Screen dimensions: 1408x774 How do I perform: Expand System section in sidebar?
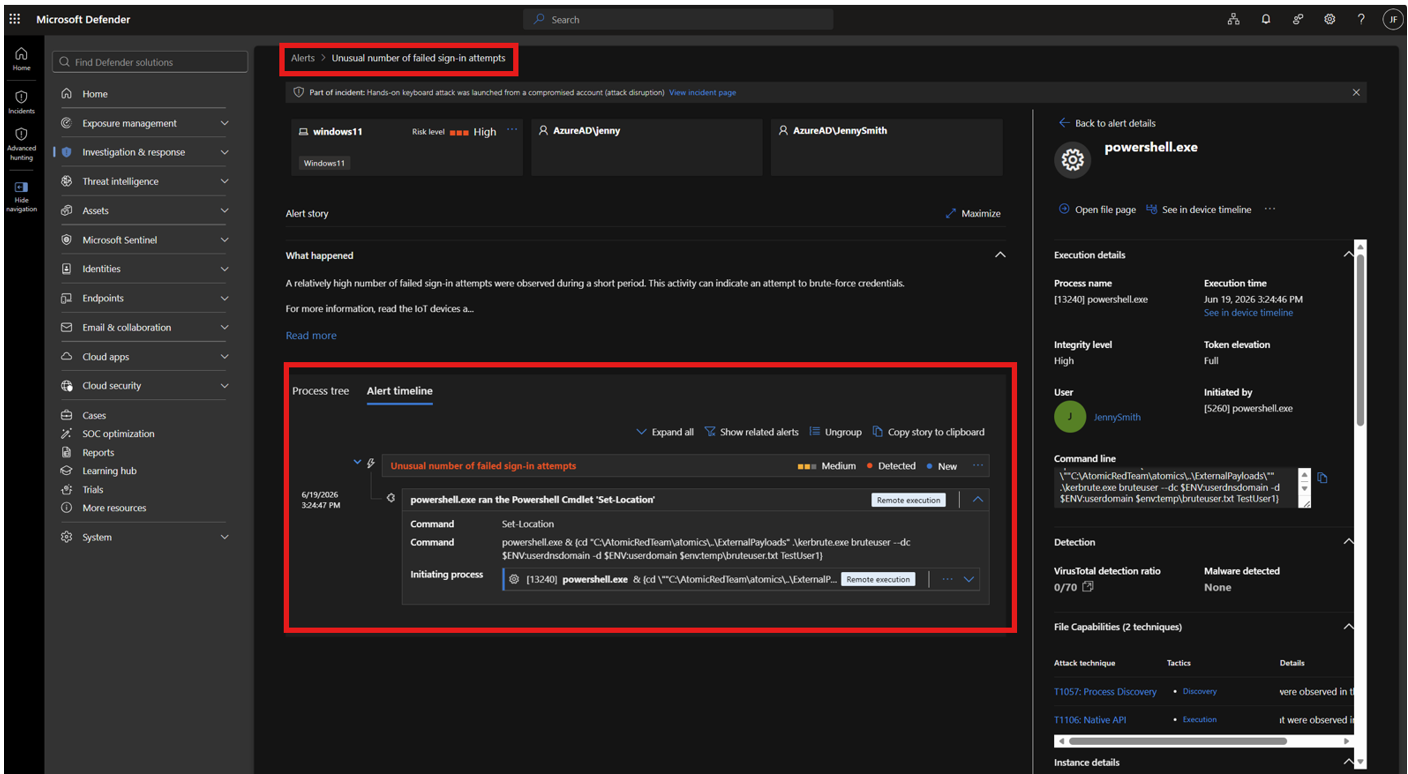pos(224,537)
